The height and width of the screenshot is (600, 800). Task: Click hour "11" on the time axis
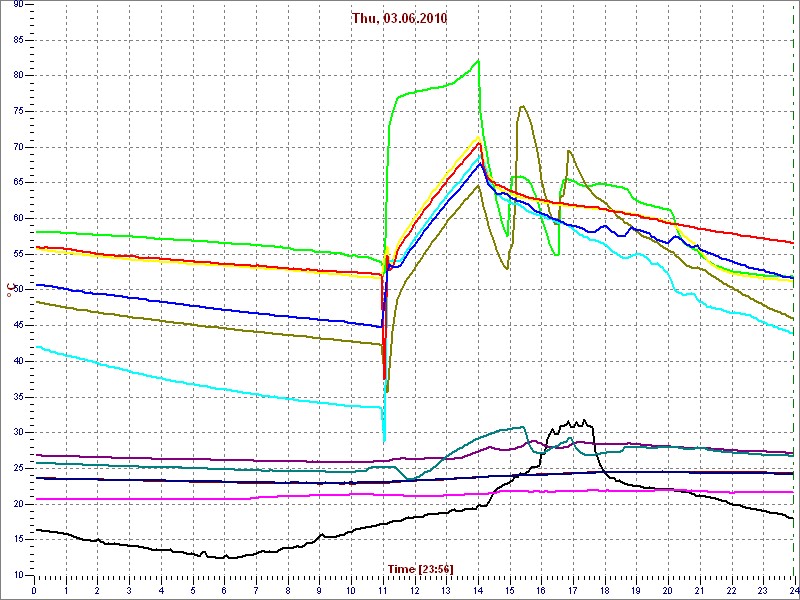pos(382,591)
